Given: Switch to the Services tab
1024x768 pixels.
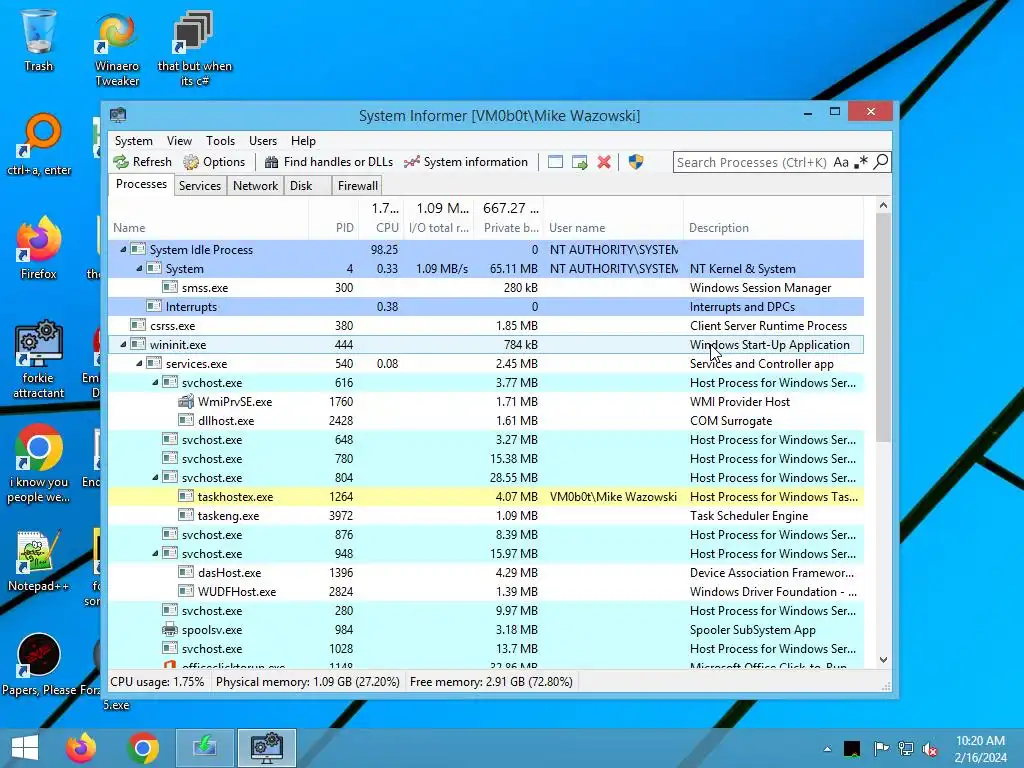Looking at the screenshot, I should [x=200, y=186].
